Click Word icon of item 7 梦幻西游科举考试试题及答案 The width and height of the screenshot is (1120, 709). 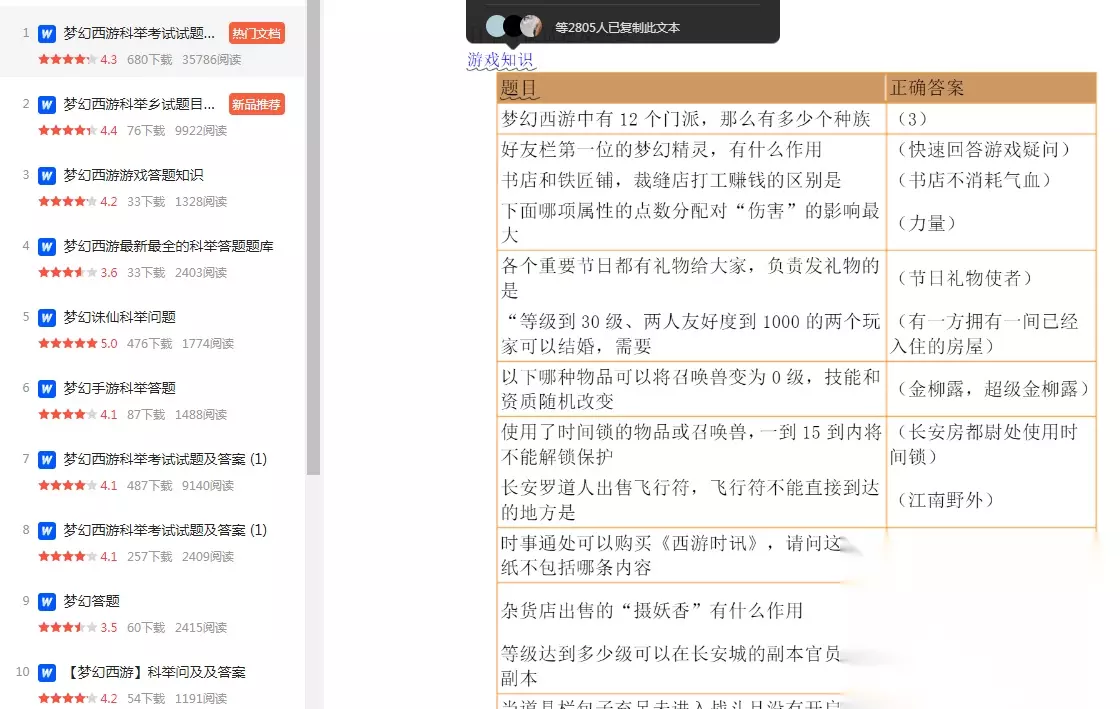(47, 459)
